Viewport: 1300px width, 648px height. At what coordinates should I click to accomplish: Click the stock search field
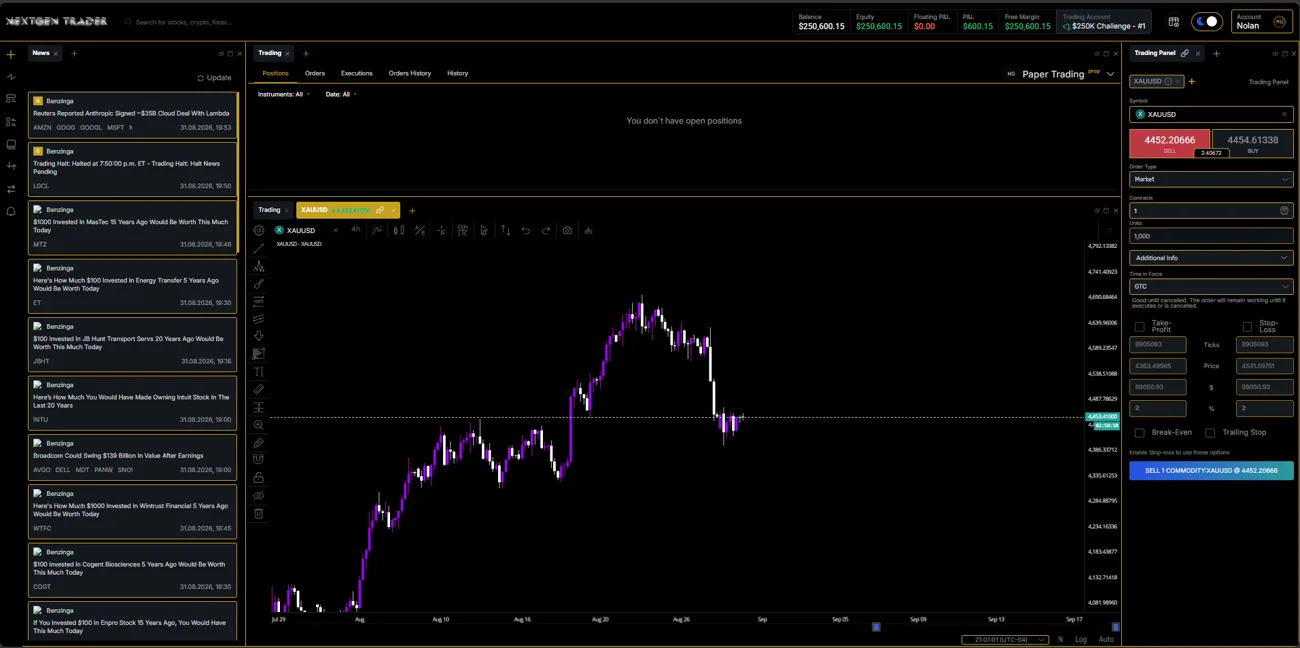pyautogui.click(x=183, y=21)
